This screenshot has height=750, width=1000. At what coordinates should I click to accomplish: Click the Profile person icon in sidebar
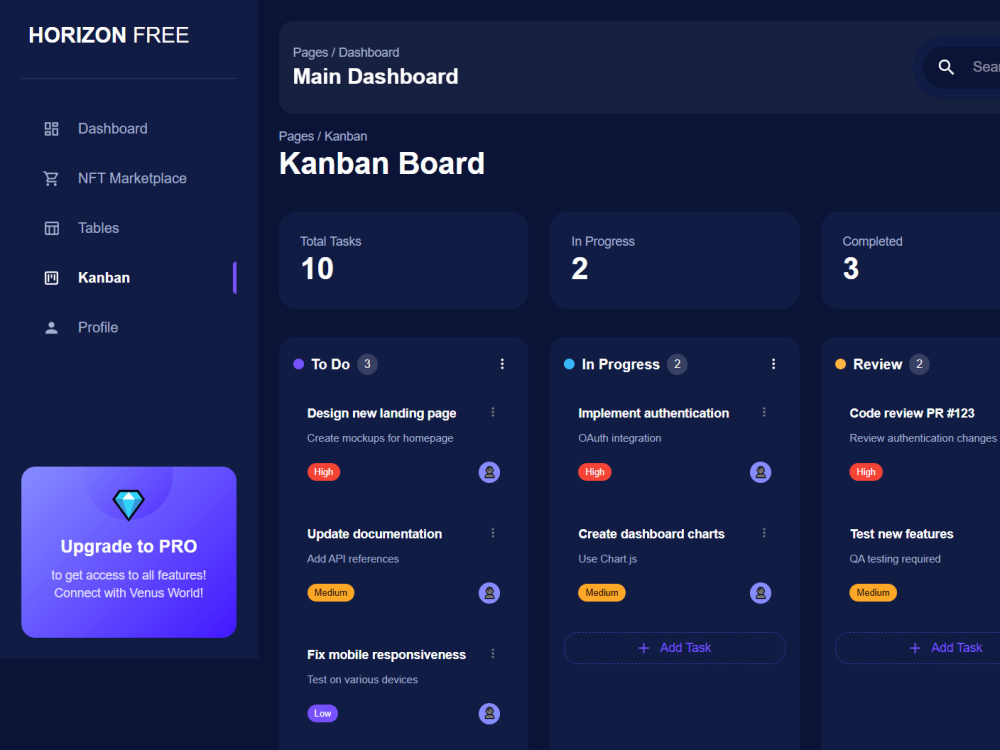point(51,328)
